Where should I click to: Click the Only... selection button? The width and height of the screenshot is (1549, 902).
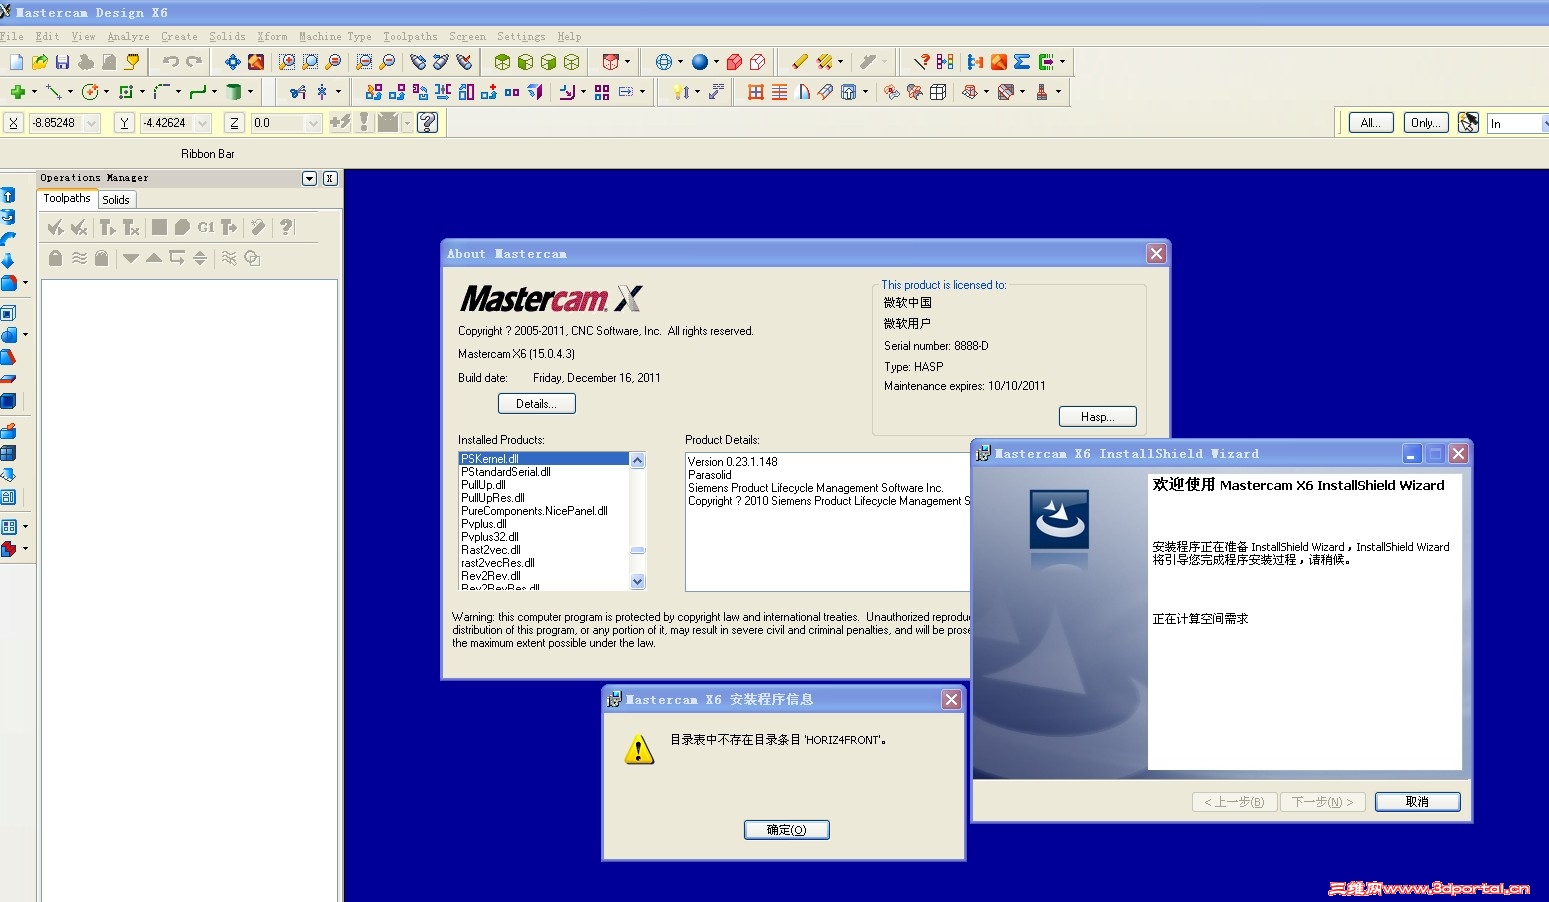1425,123
